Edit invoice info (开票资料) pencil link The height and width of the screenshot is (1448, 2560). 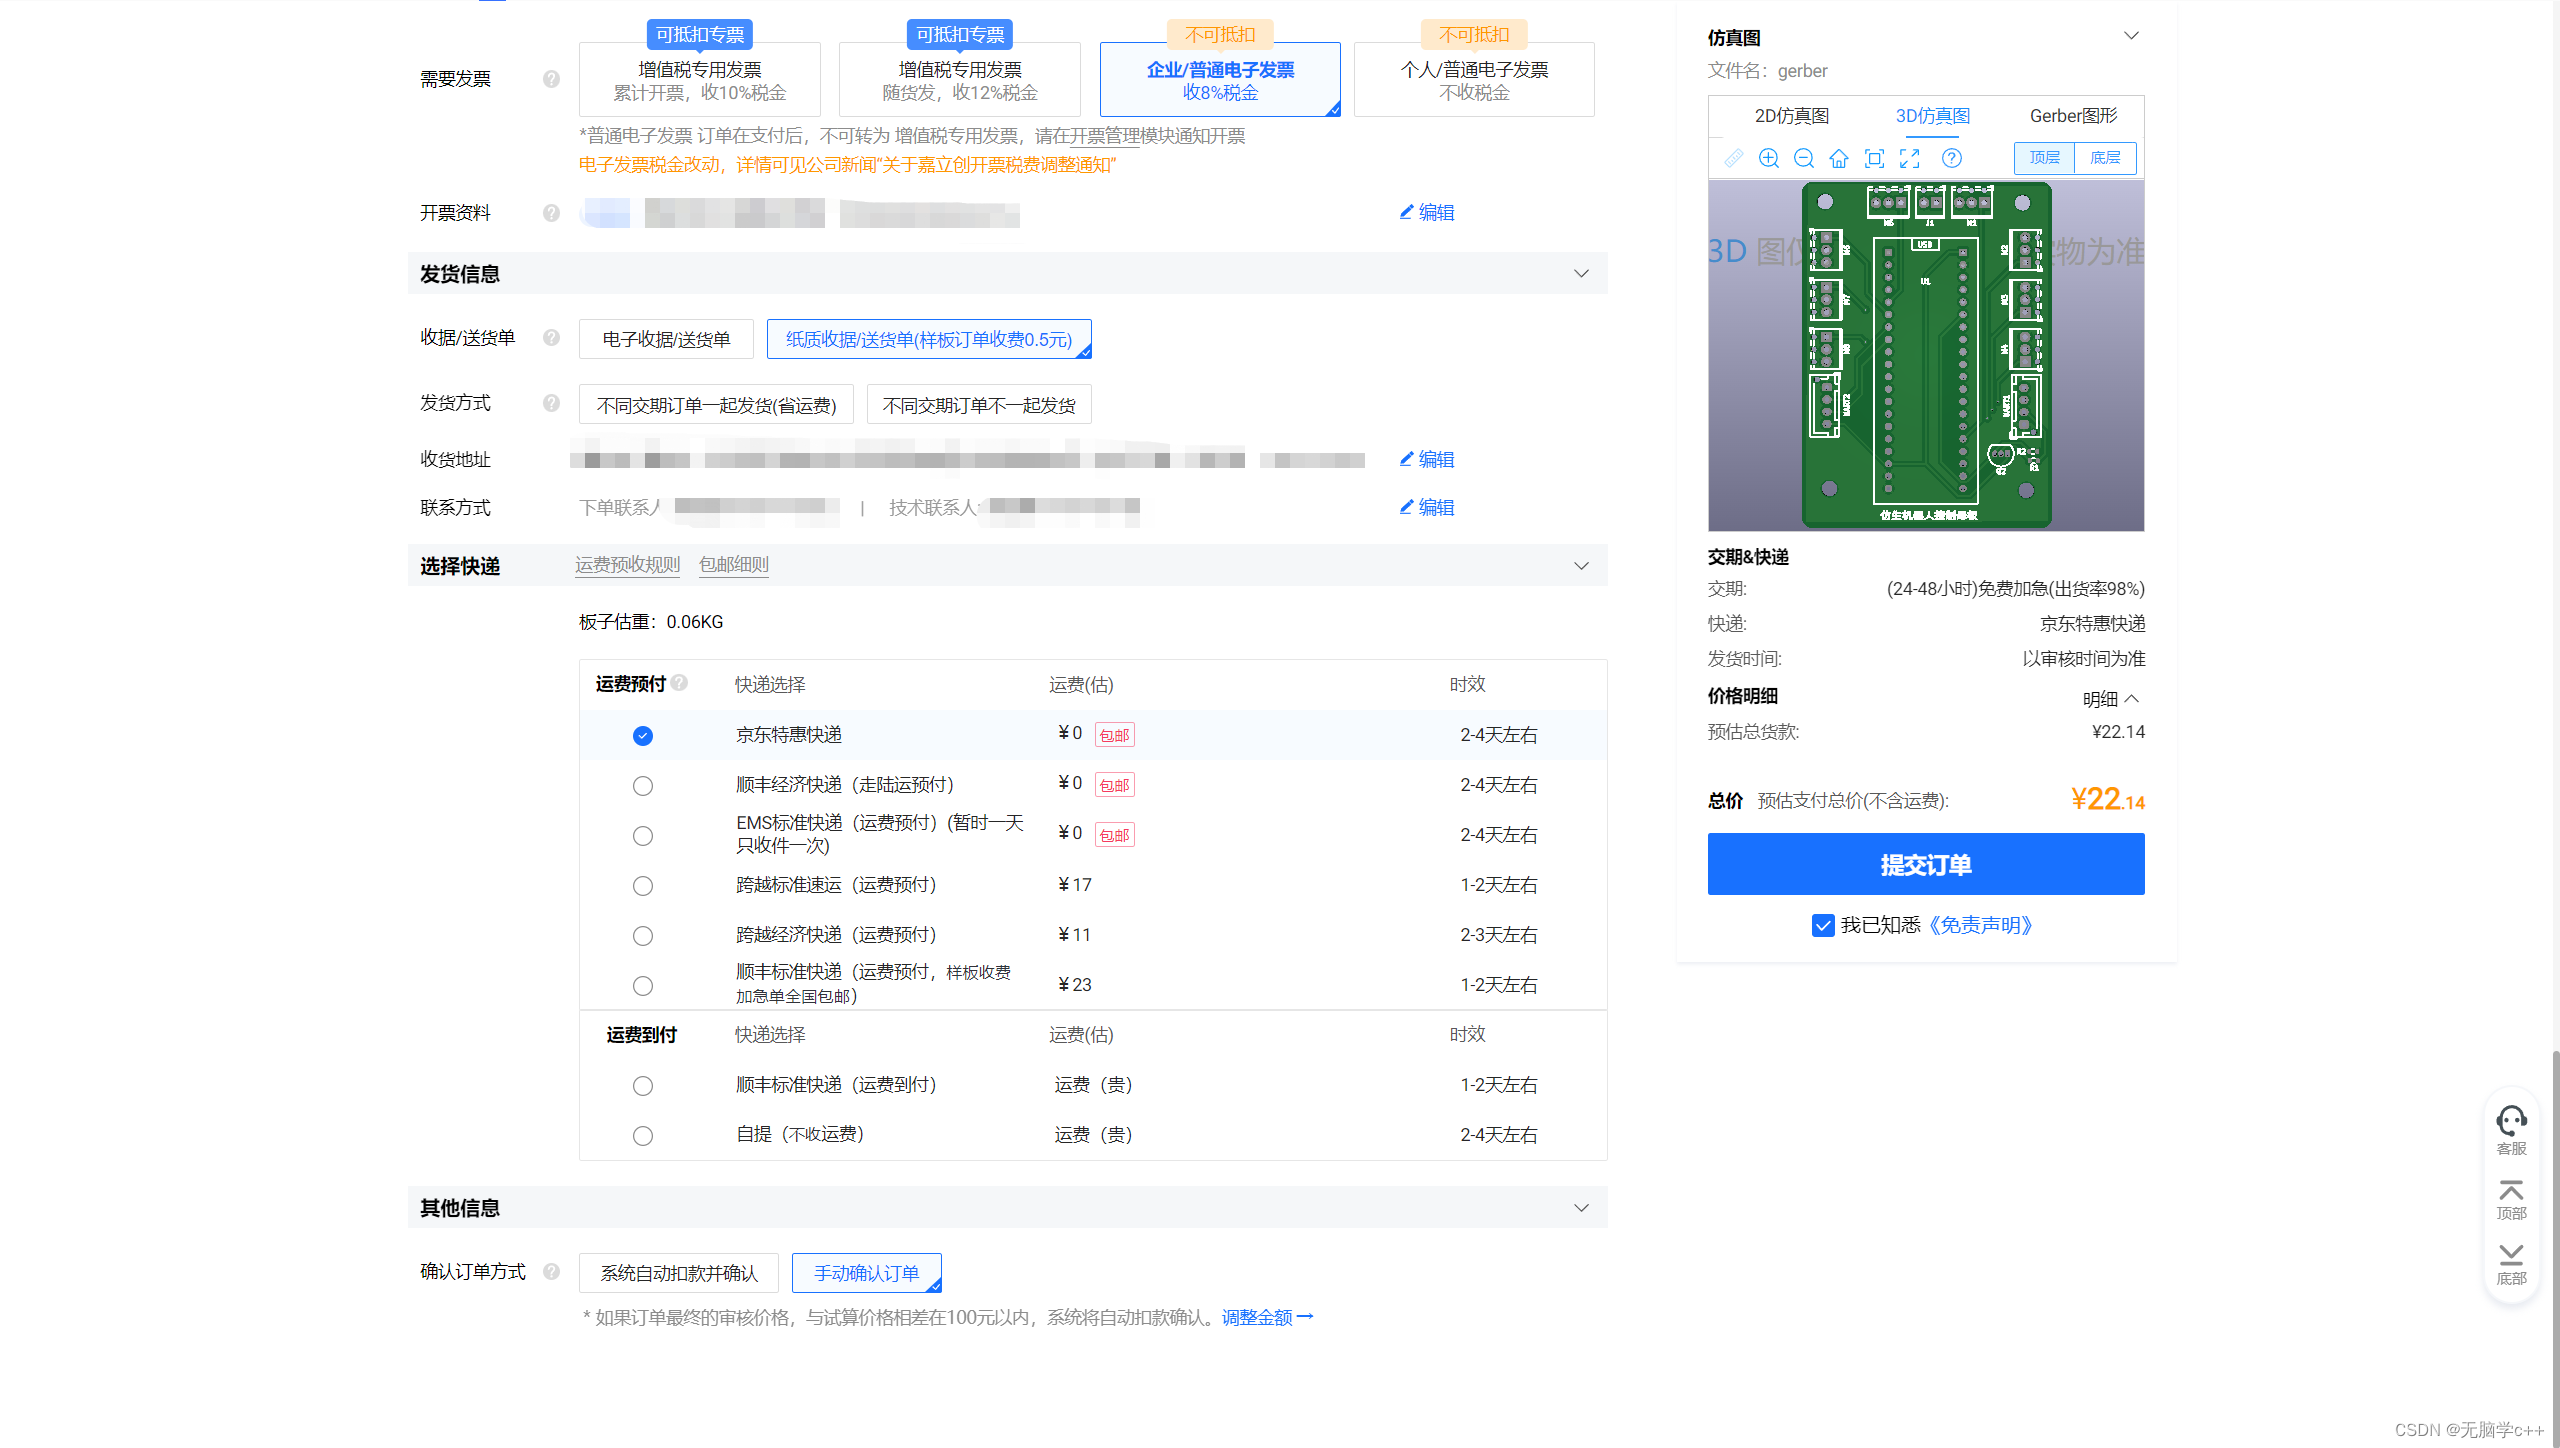pos(1427,212)
